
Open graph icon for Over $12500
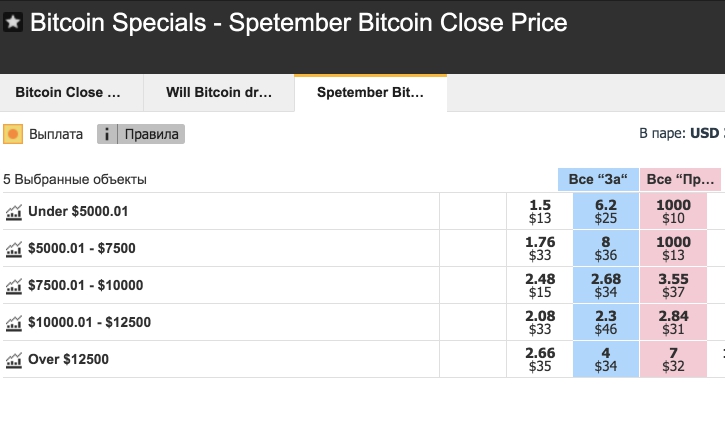(14, 360)
